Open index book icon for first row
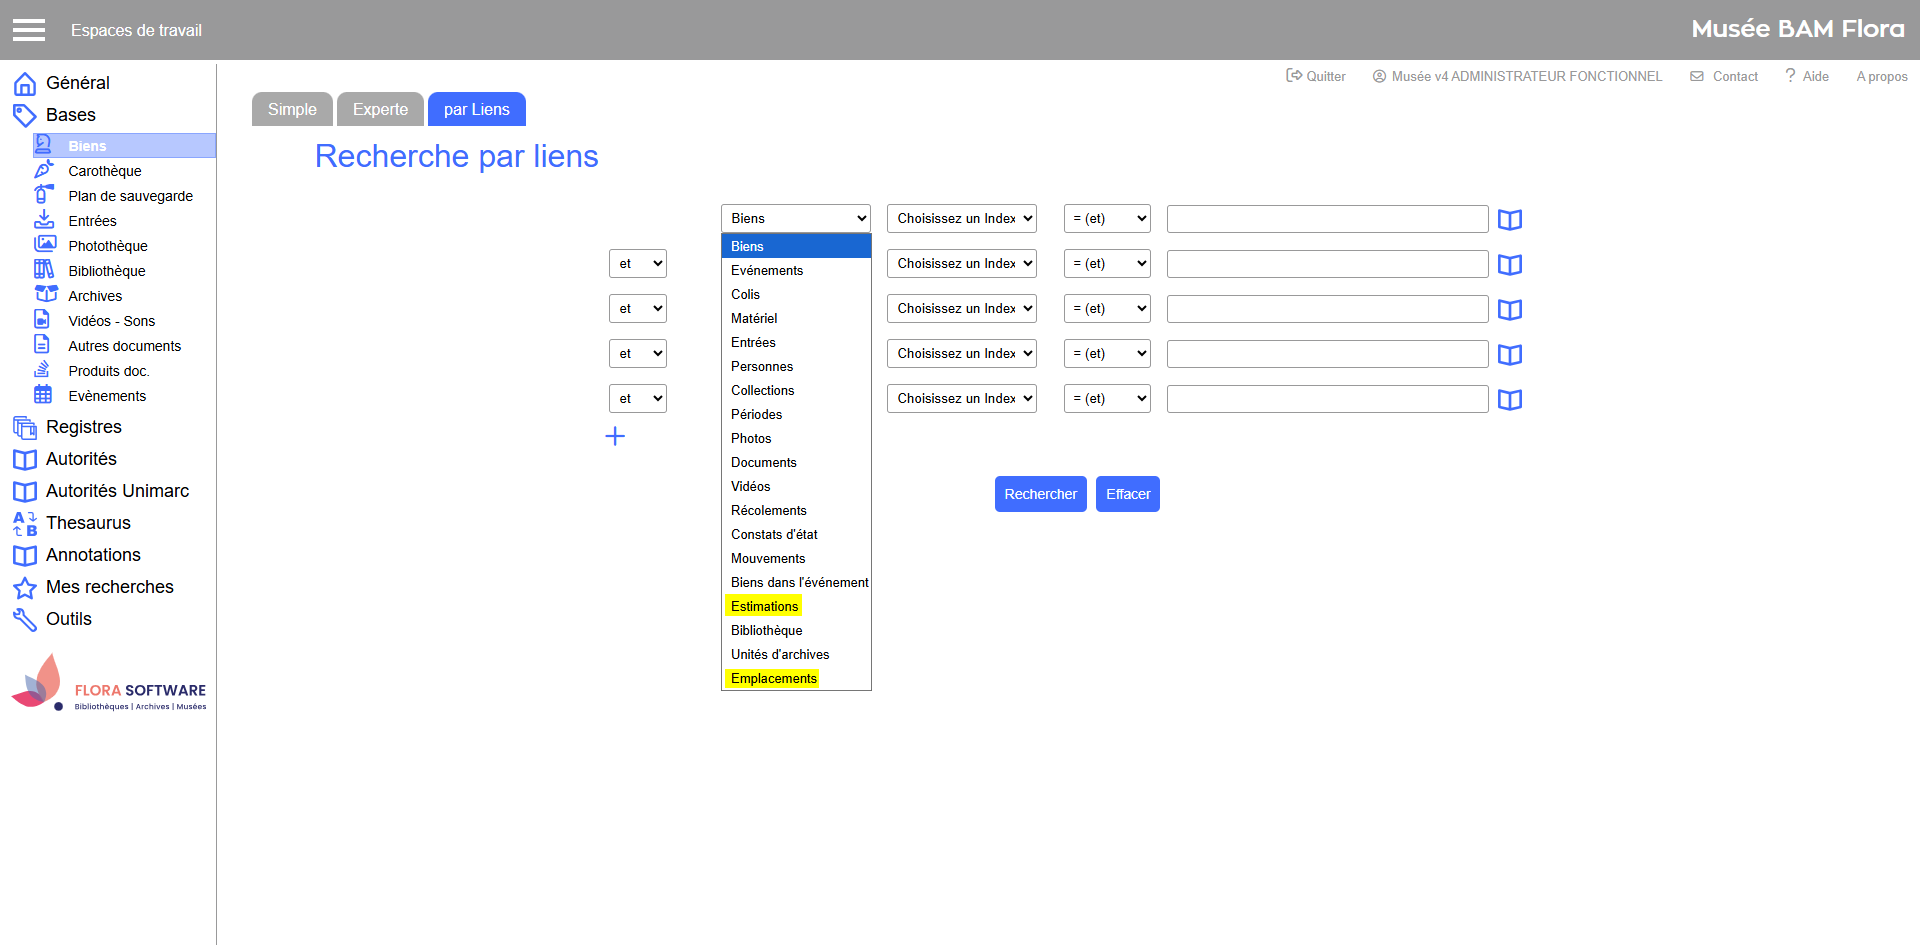Screen dimensions: 1920x945 (1509, 220)
